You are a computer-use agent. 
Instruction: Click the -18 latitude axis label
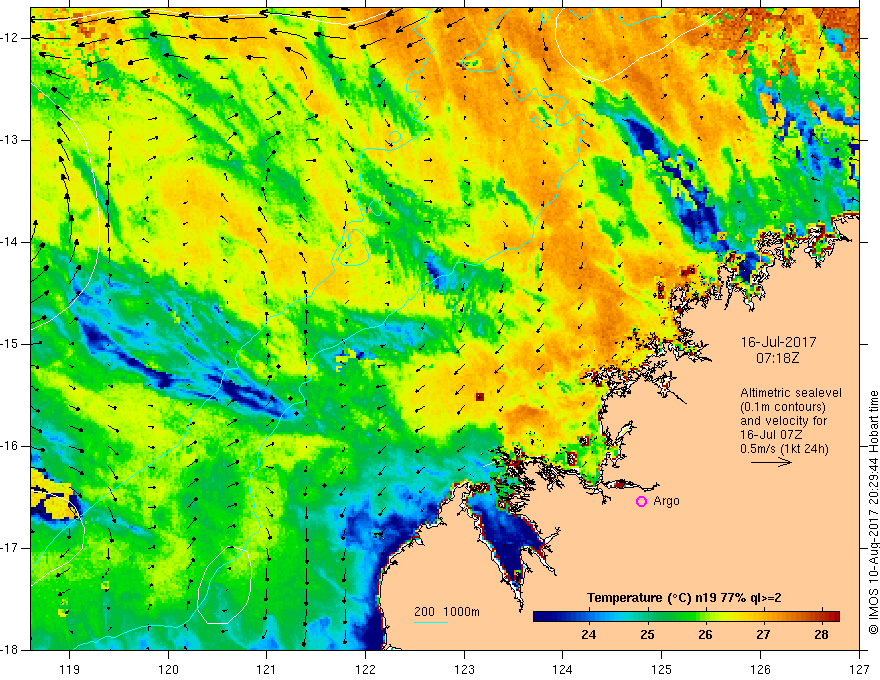coord(10,650)
